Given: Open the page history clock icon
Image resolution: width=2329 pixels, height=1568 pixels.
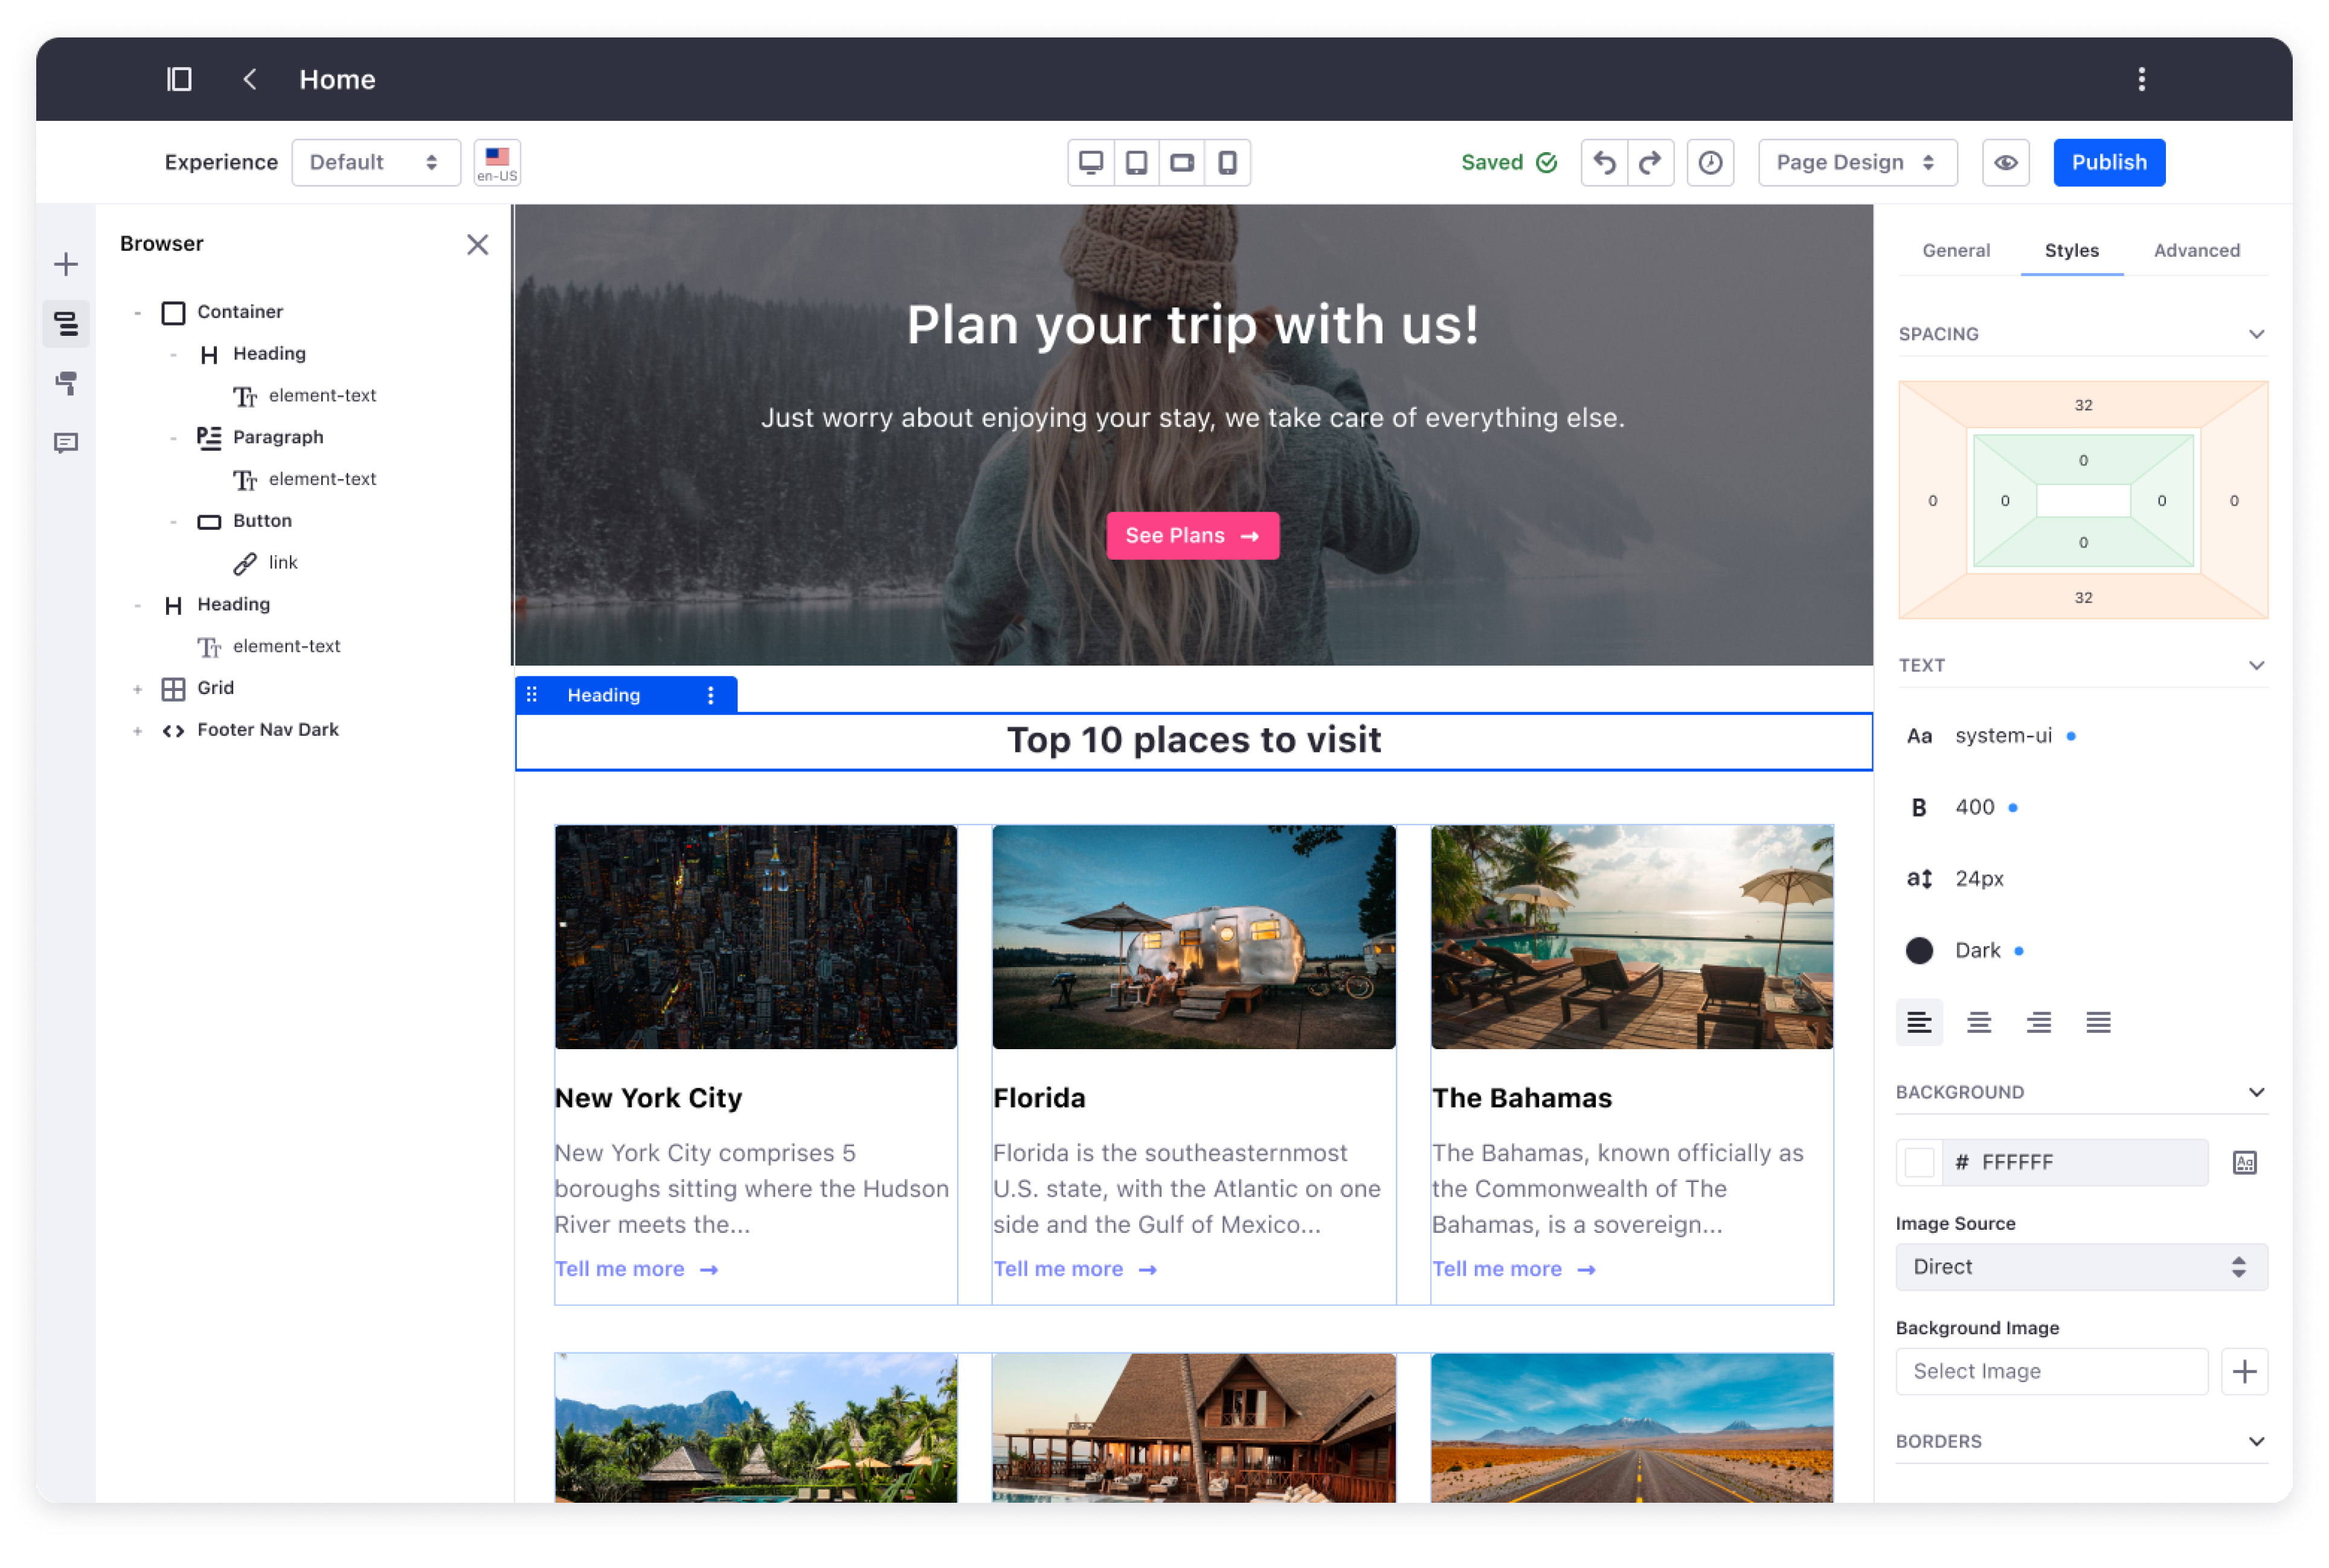Looking at the screenshot, I should pyautogui.click(x=1710, y=162).
